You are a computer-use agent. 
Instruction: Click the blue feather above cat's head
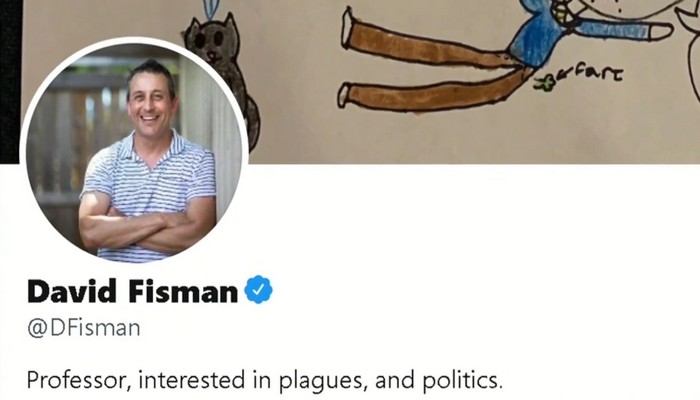(208, 9)
